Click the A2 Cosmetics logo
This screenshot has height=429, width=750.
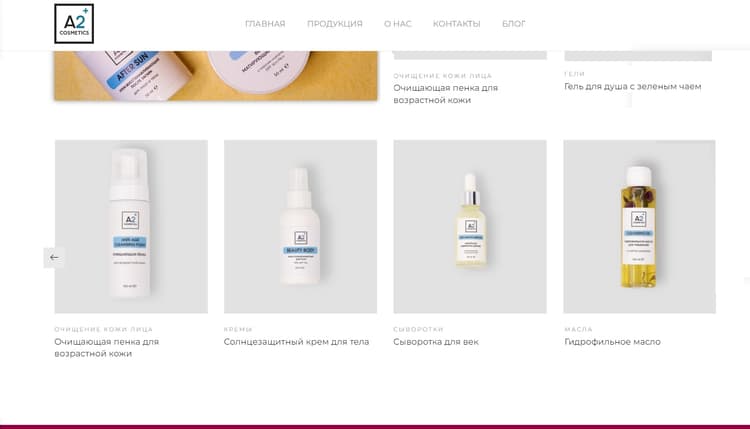[74, 24]
